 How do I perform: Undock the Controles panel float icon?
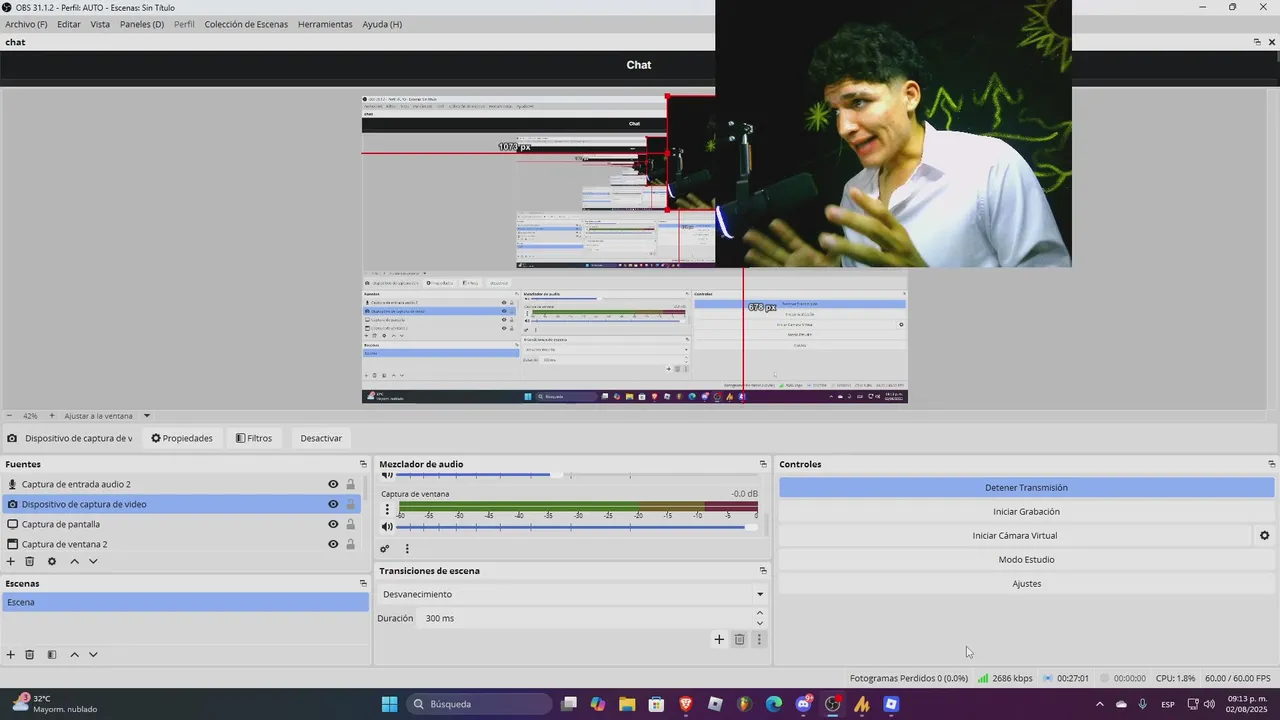pyautogui.click(x=1272, y=464)
